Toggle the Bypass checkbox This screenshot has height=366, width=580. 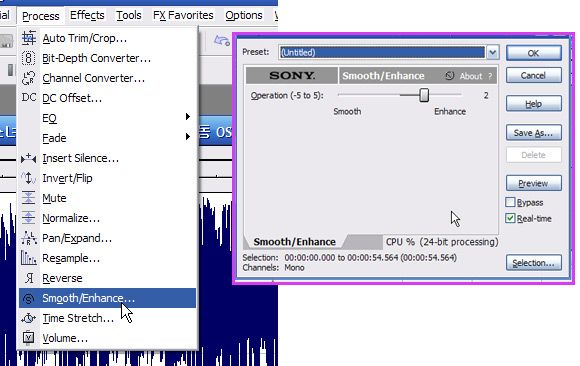[x=510, y=202]
